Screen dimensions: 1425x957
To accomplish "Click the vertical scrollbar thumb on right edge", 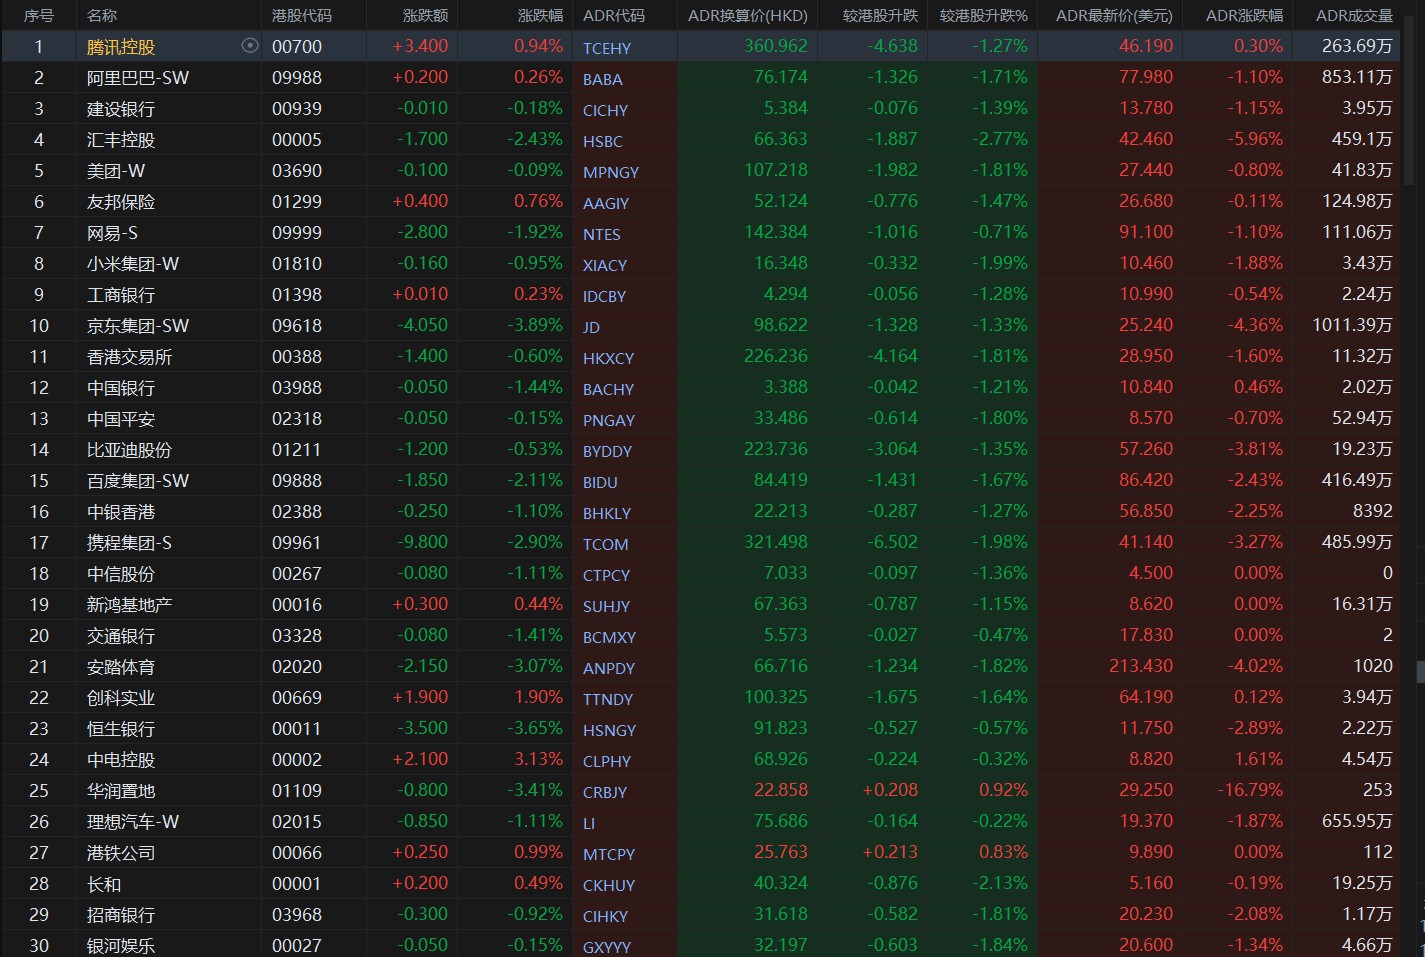I will point(1420,671).
